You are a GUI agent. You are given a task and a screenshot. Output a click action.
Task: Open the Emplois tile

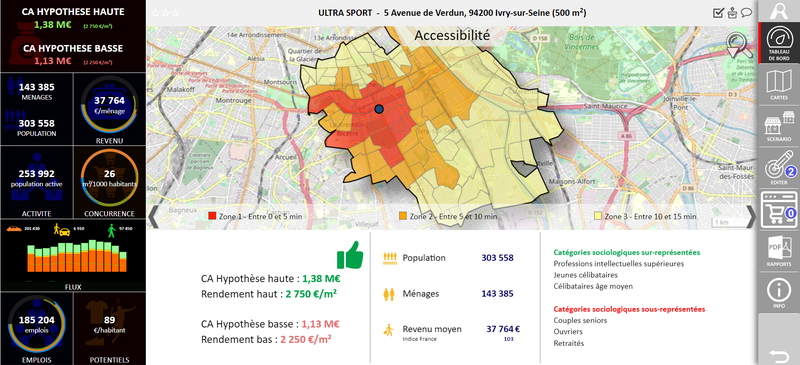click(x=37, y=328)
